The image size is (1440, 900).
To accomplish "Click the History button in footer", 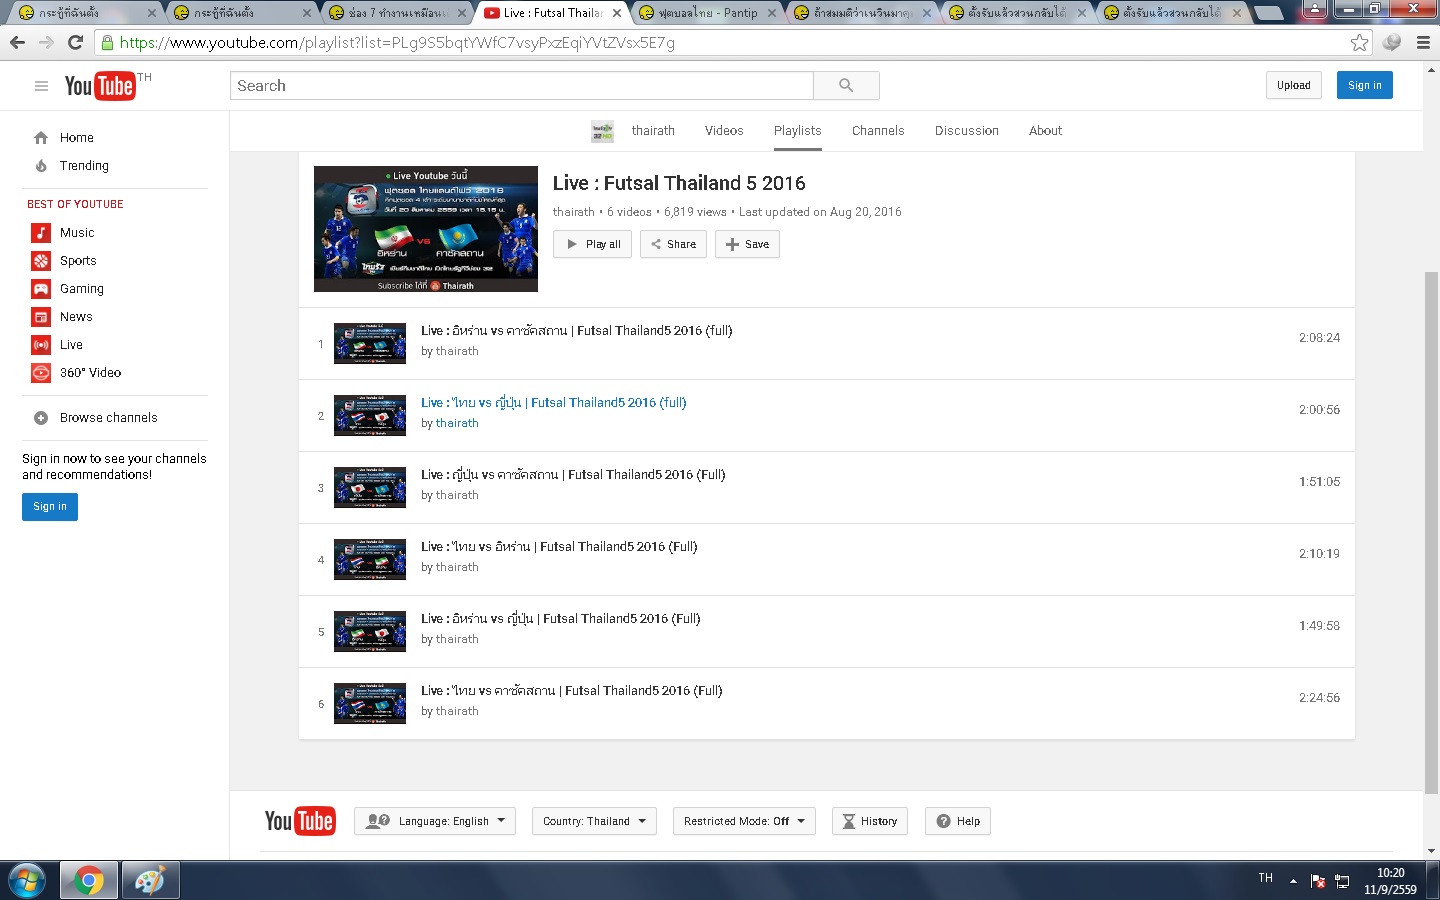I will click(870, 821).
